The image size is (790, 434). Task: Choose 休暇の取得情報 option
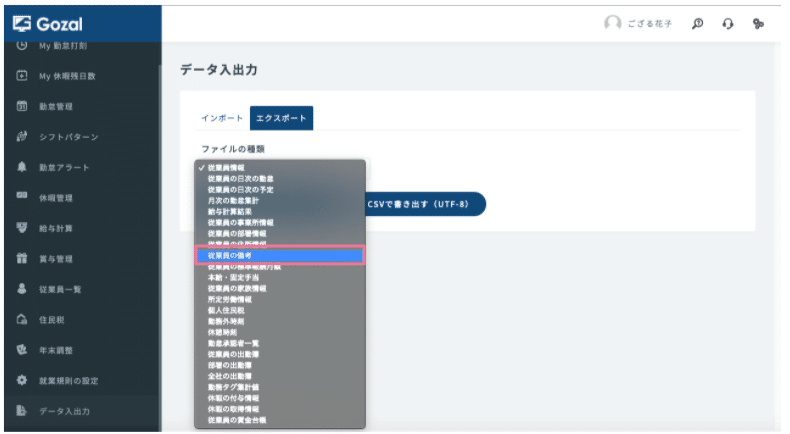280,409
